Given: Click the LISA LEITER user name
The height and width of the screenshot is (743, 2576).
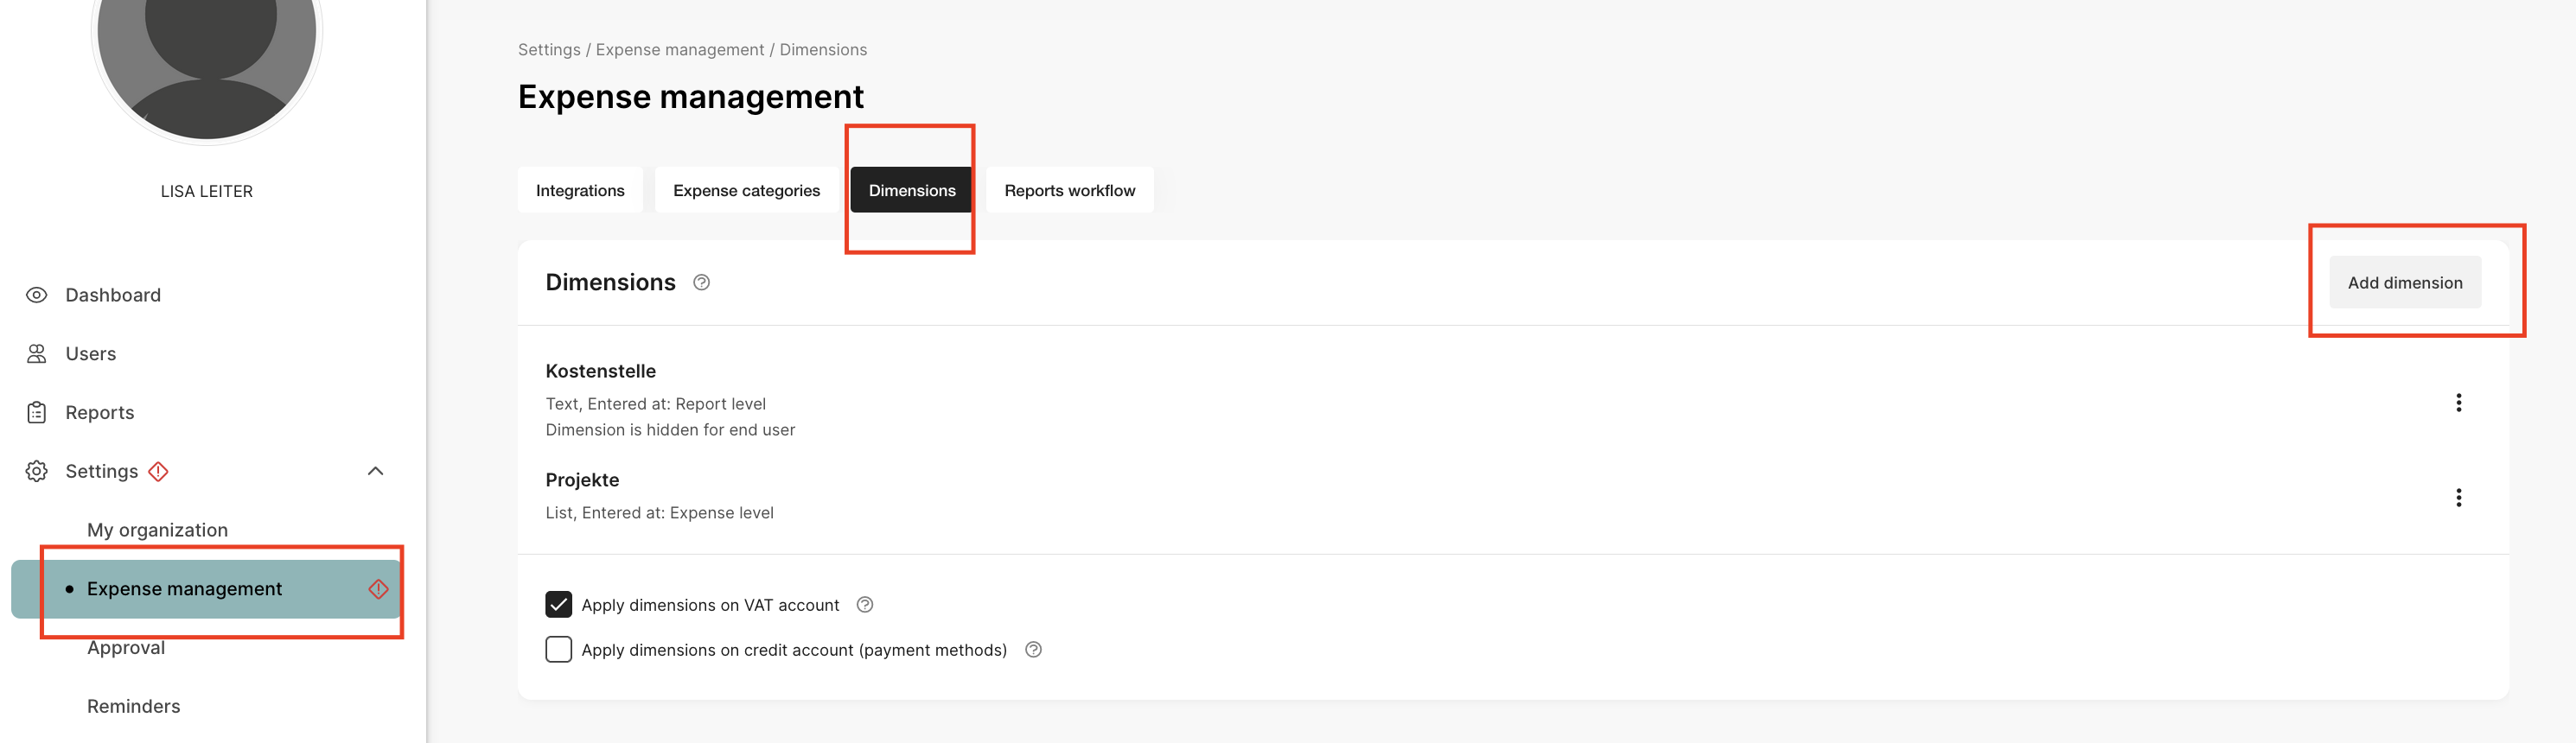Looking at the screenshot, I should coord(207,191).
